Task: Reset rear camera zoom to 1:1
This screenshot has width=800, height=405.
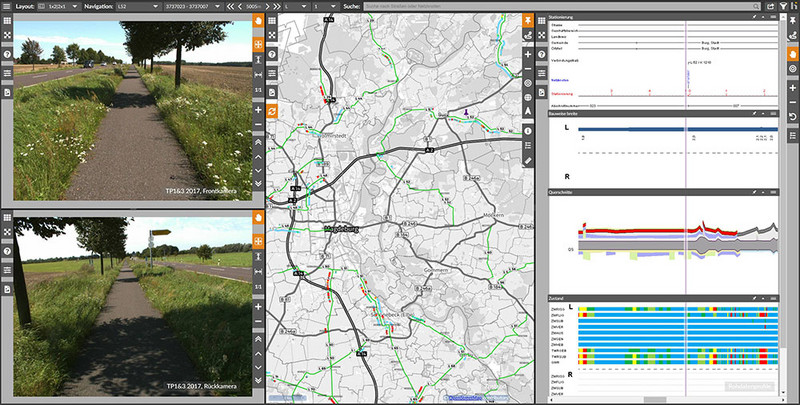Action: [x=258, y=287]
